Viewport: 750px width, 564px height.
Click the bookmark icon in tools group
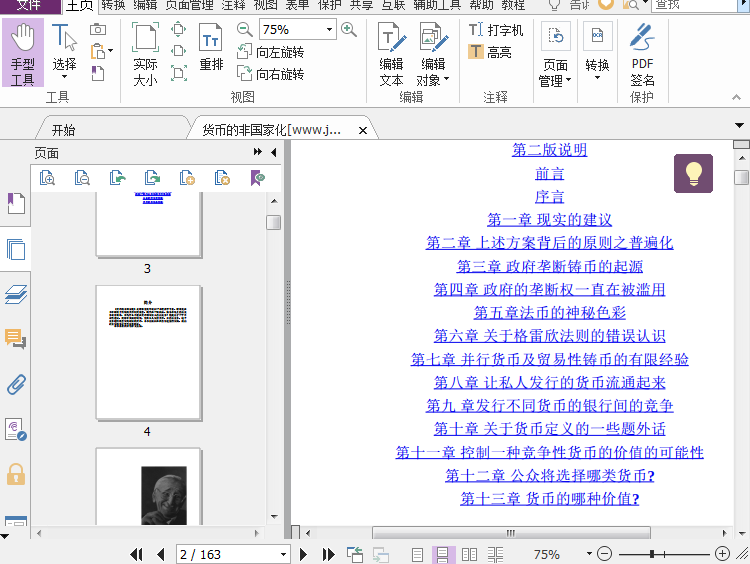click(x=98, y=73)
